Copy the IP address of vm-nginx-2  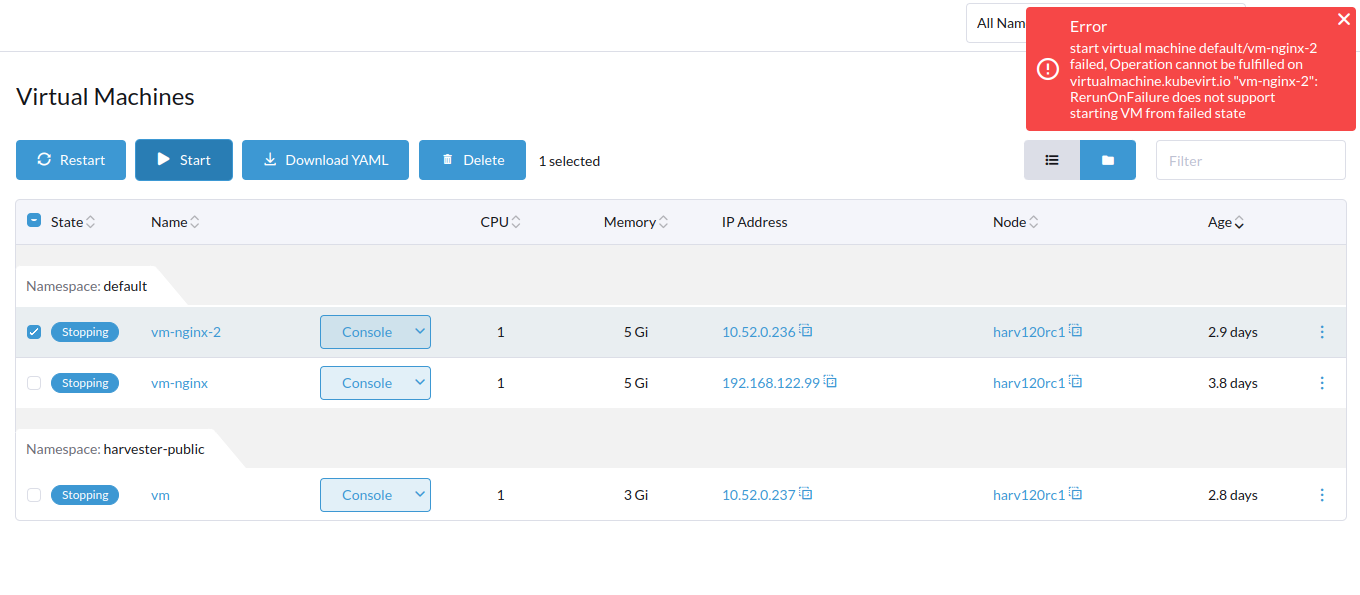(807, 330)
